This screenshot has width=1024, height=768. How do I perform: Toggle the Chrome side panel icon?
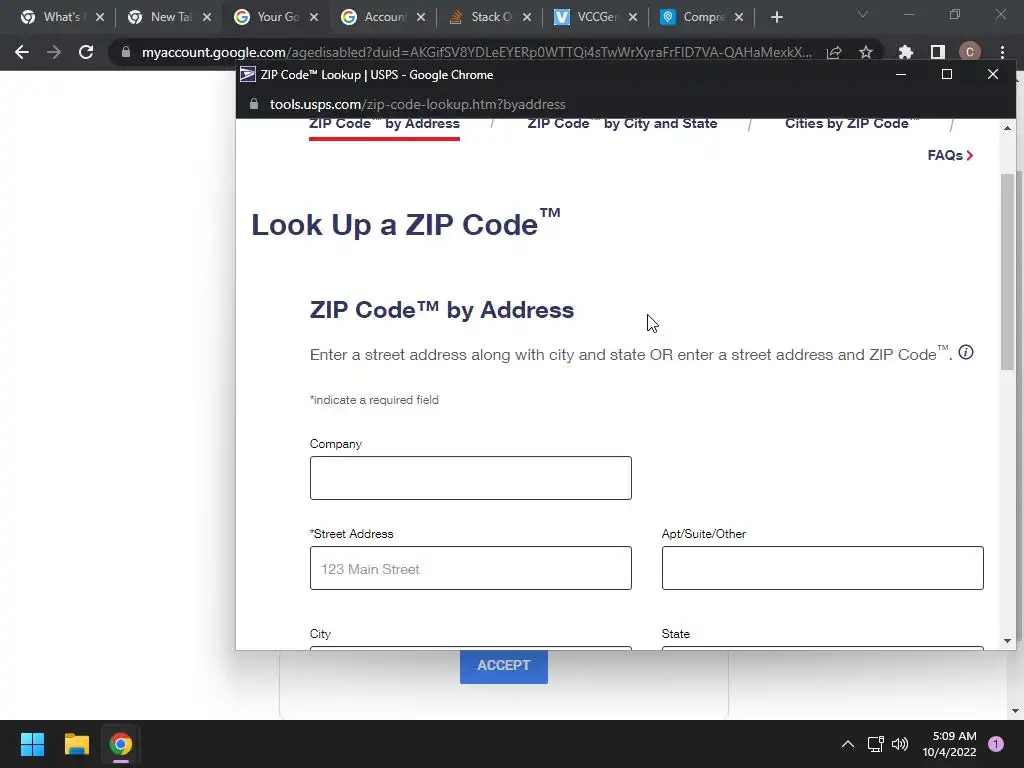(938, 52)
